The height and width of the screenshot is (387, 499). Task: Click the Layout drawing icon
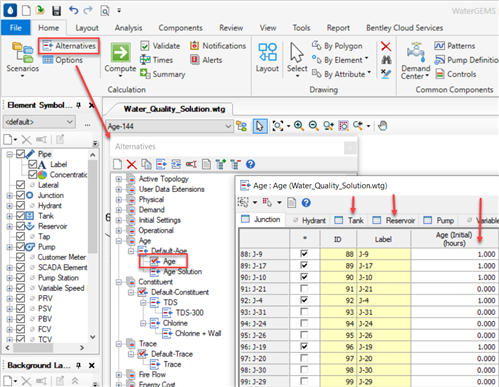coord(267,52)
